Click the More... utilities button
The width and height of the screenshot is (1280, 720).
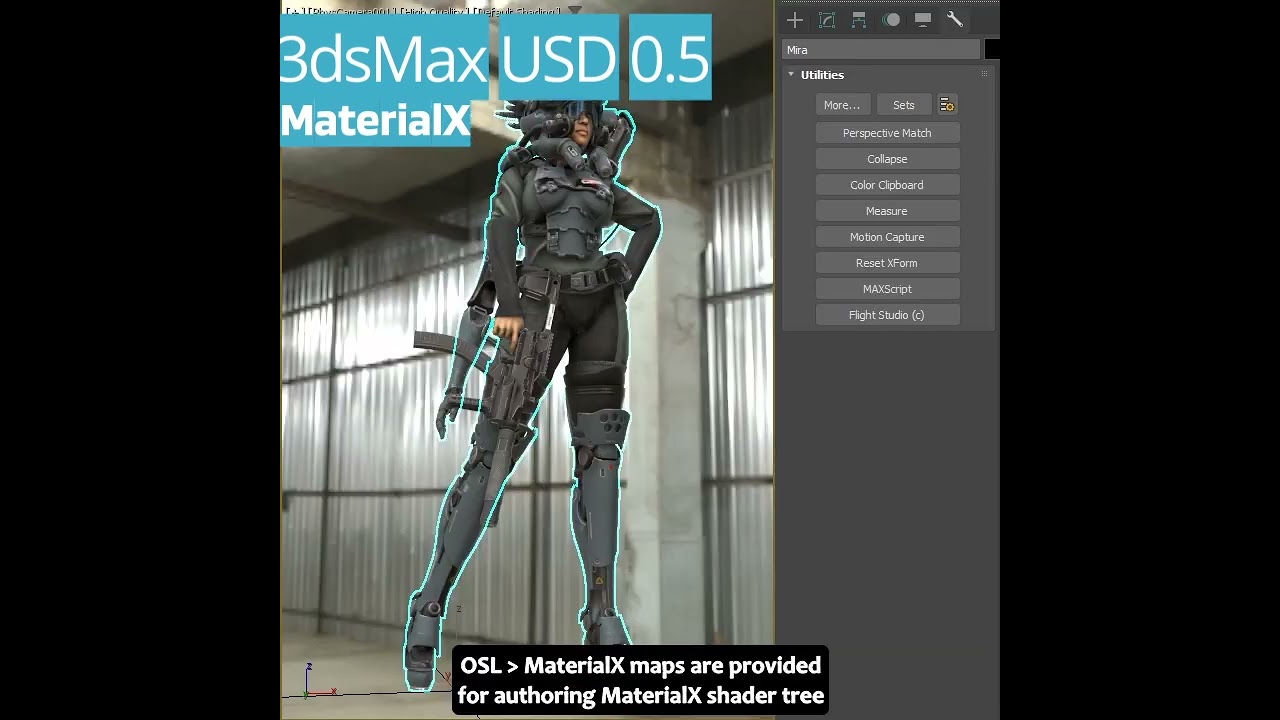[x=842, y=105]
